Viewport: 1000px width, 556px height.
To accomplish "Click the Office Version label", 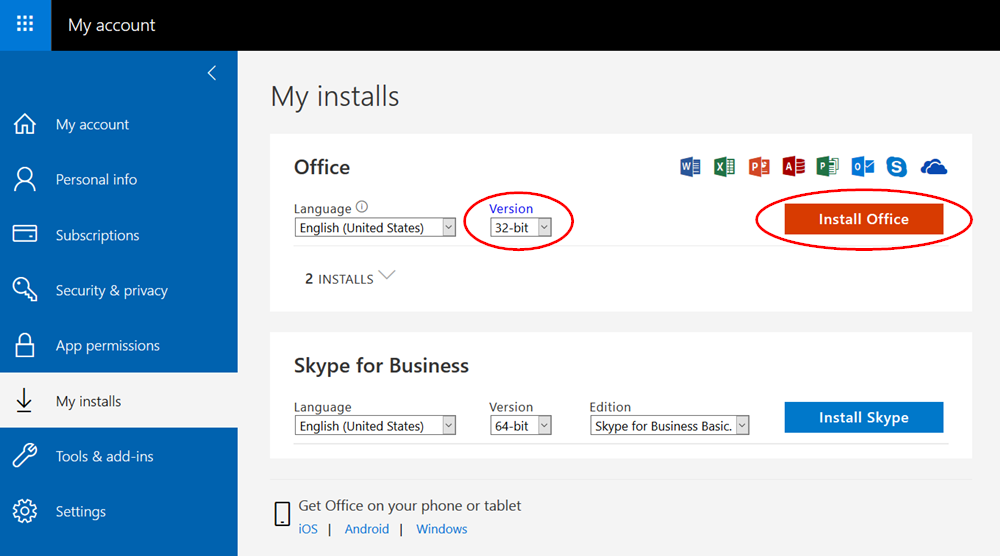I will coord(511,208).
